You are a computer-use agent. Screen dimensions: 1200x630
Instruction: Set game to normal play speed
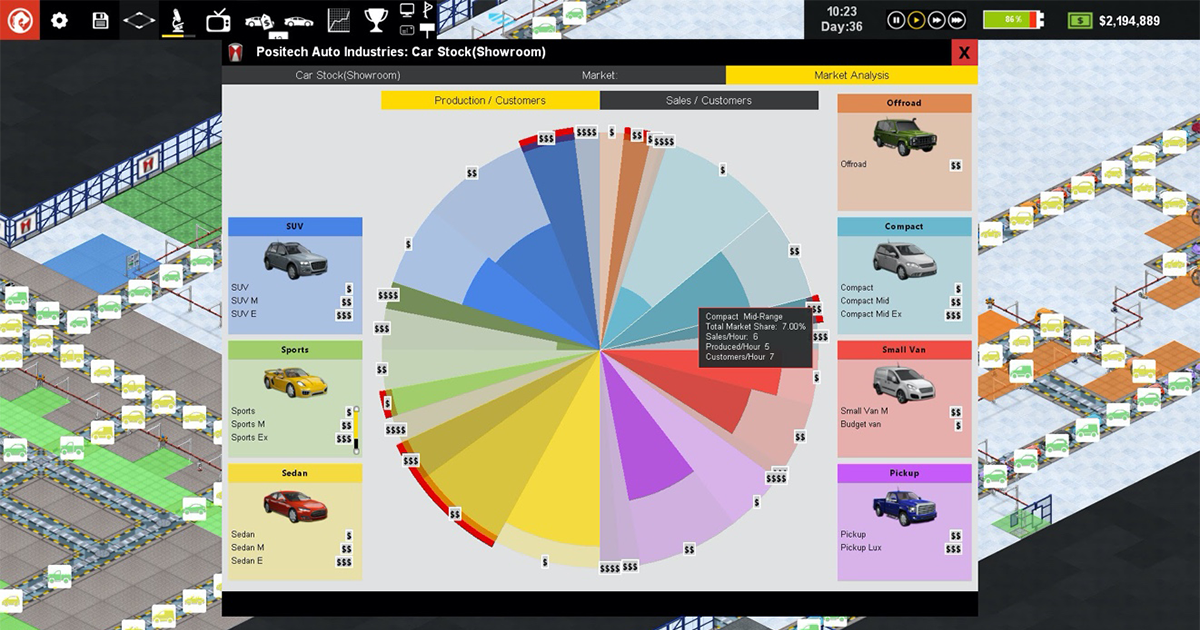point(916,20)
